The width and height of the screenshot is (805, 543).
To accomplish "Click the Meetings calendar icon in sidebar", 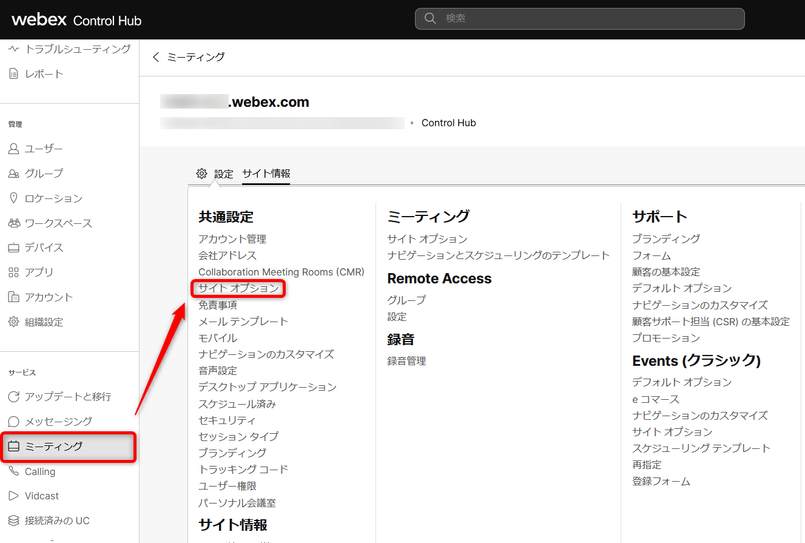I will [14, 447].
